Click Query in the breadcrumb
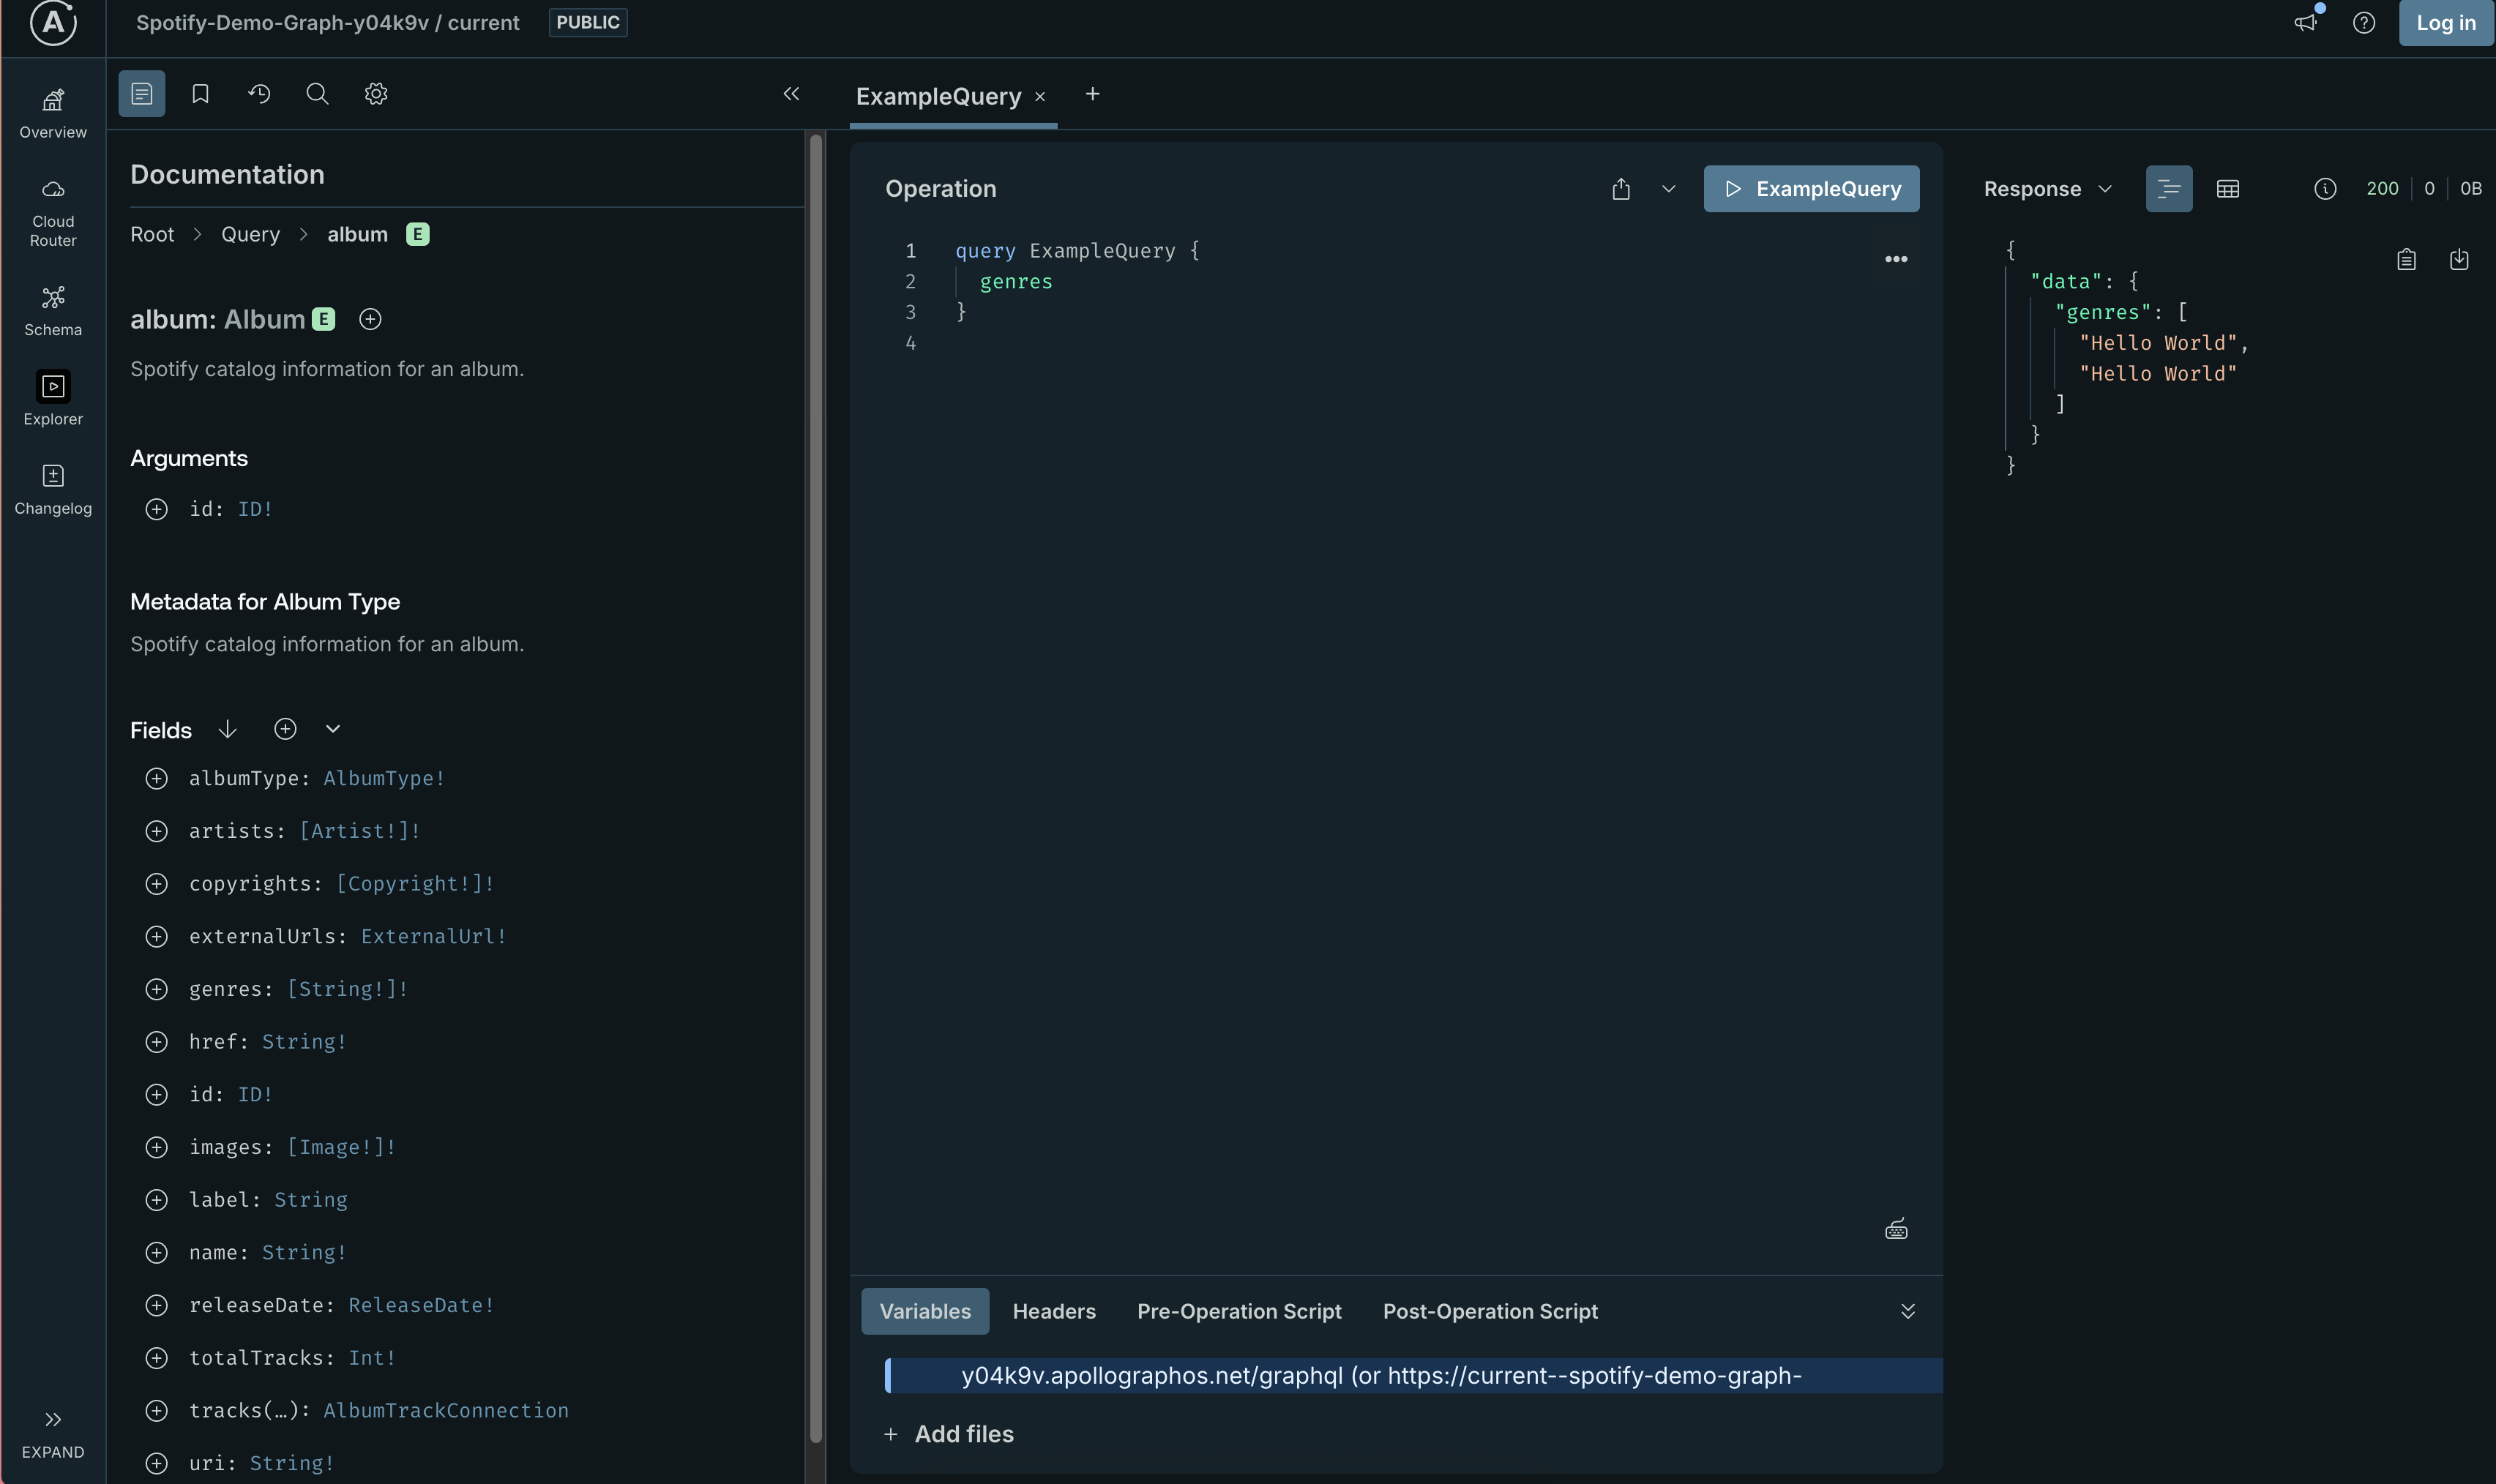The image size is (2496, 1484). click(x=250, y=234)
